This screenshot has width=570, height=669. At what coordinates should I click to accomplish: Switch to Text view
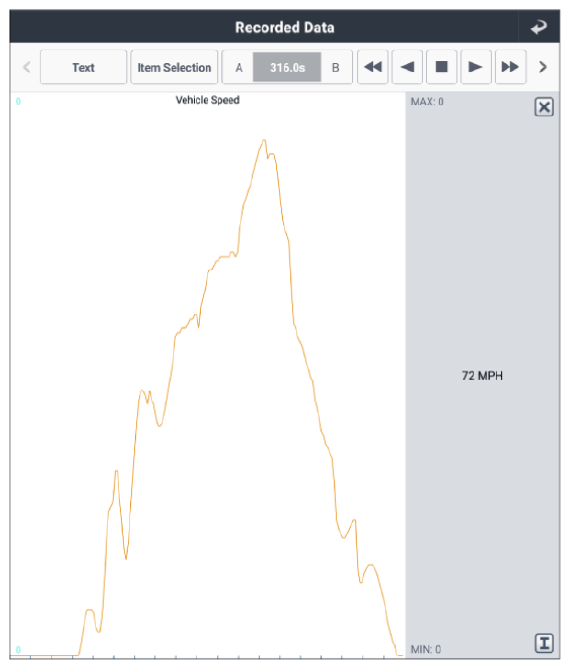click(x=84, y=67)
